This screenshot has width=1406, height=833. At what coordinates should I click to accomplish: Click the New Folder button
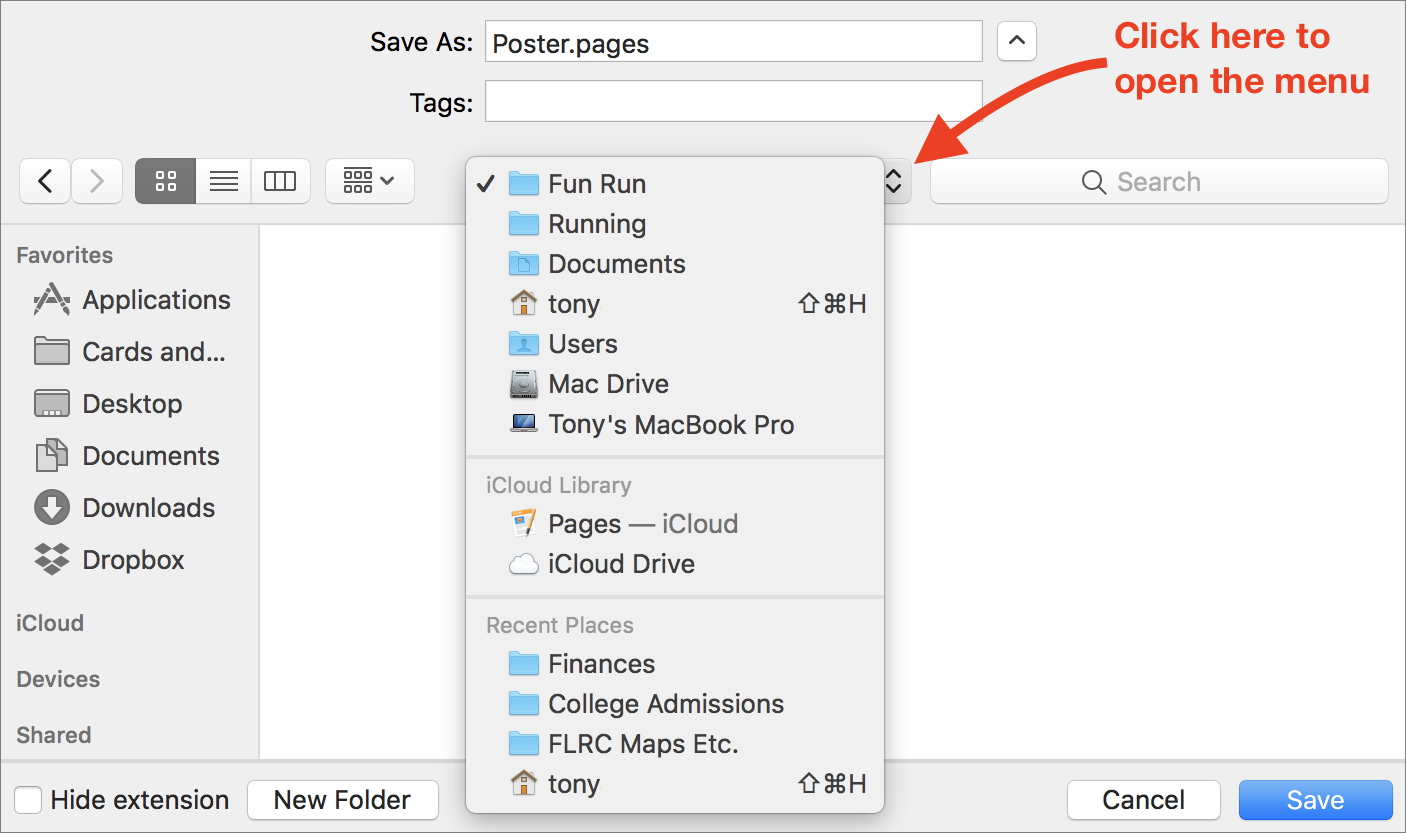342,800
